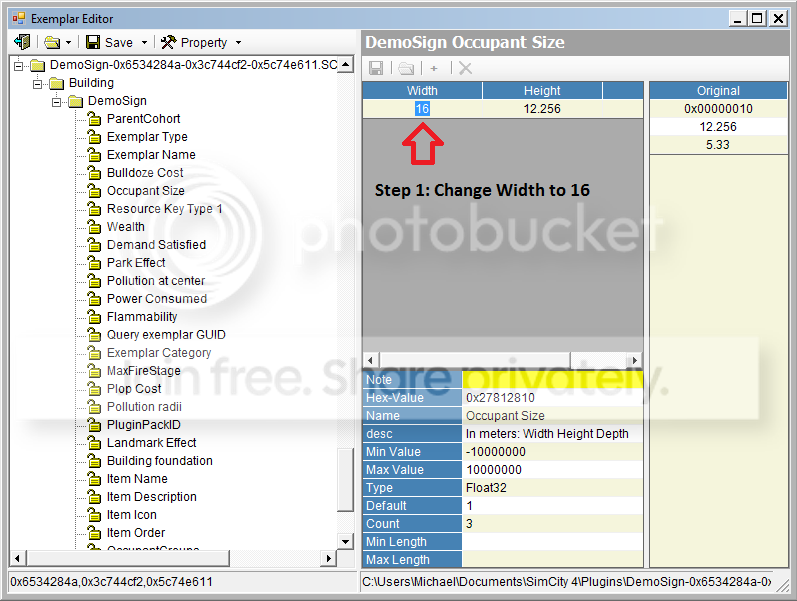The height and width of the screenshot is (601, 797).
Task: Select the Item Description property
Action: coord(151,497)
